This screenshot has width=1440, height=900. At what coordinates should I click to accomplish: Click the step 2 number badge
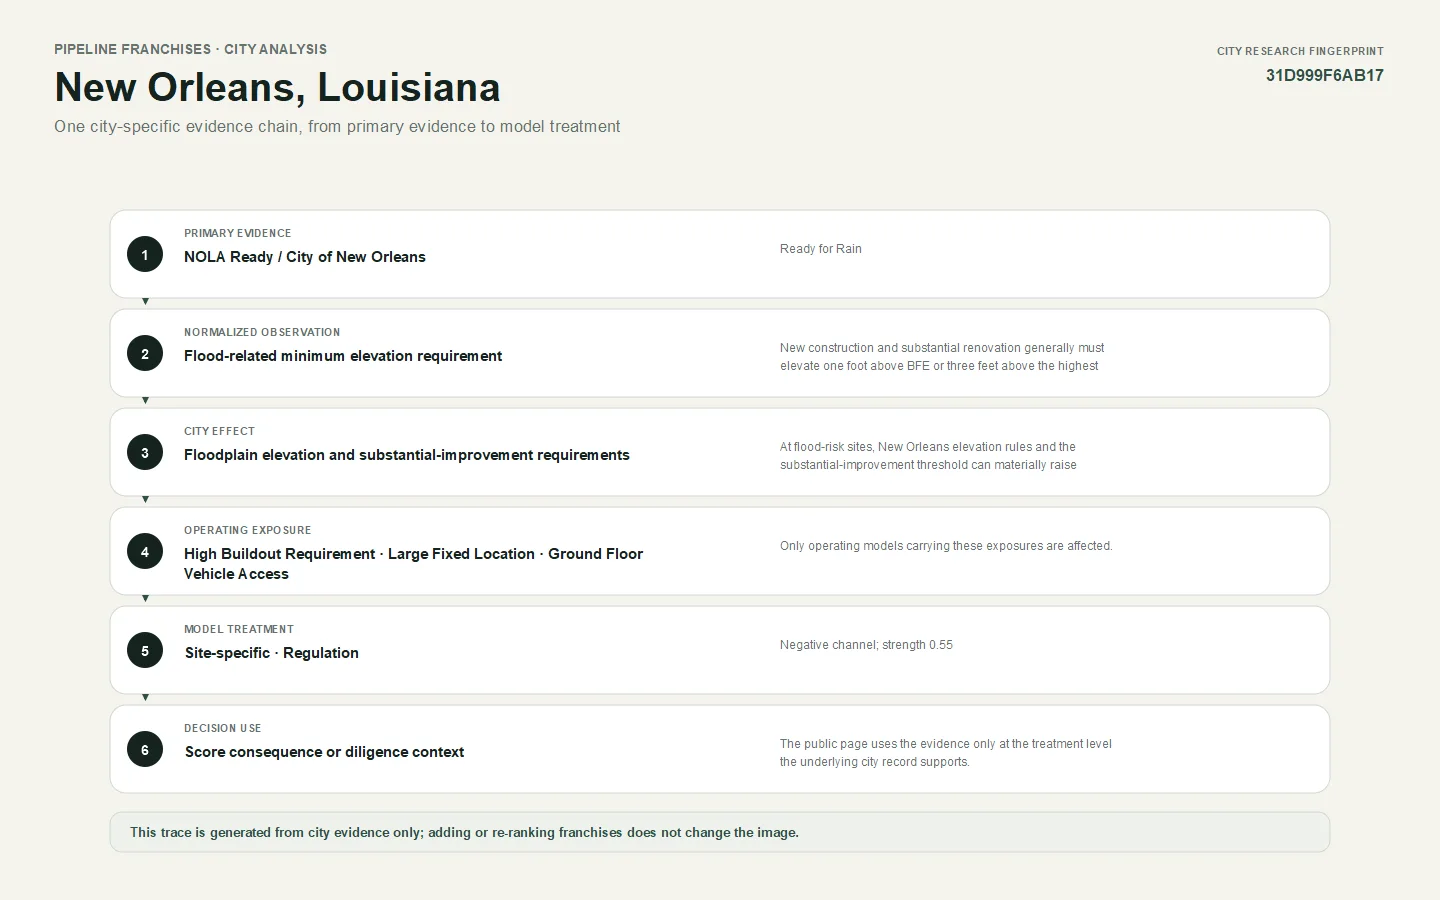coord(145,353)
